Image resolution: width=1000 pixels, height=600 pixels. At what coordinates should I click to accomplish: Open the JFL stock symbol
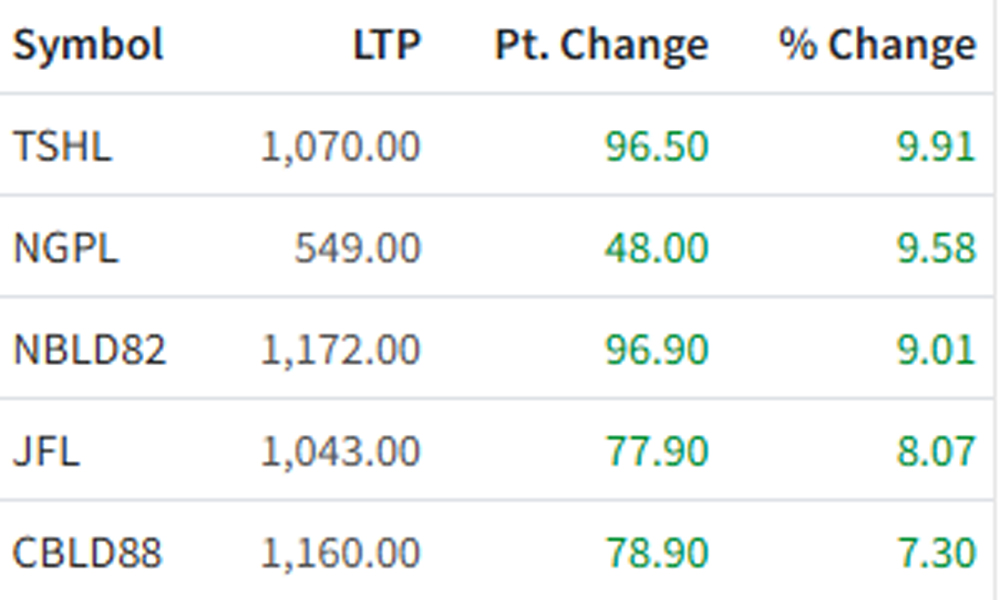[x=47, y=451]
